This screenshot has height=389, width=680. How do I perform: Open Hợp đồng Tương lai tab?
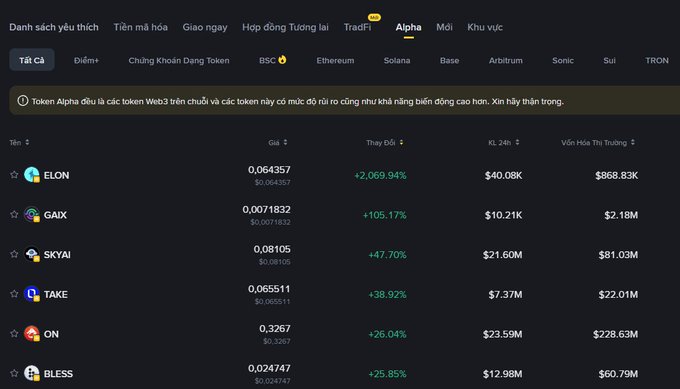pos(285,27)
